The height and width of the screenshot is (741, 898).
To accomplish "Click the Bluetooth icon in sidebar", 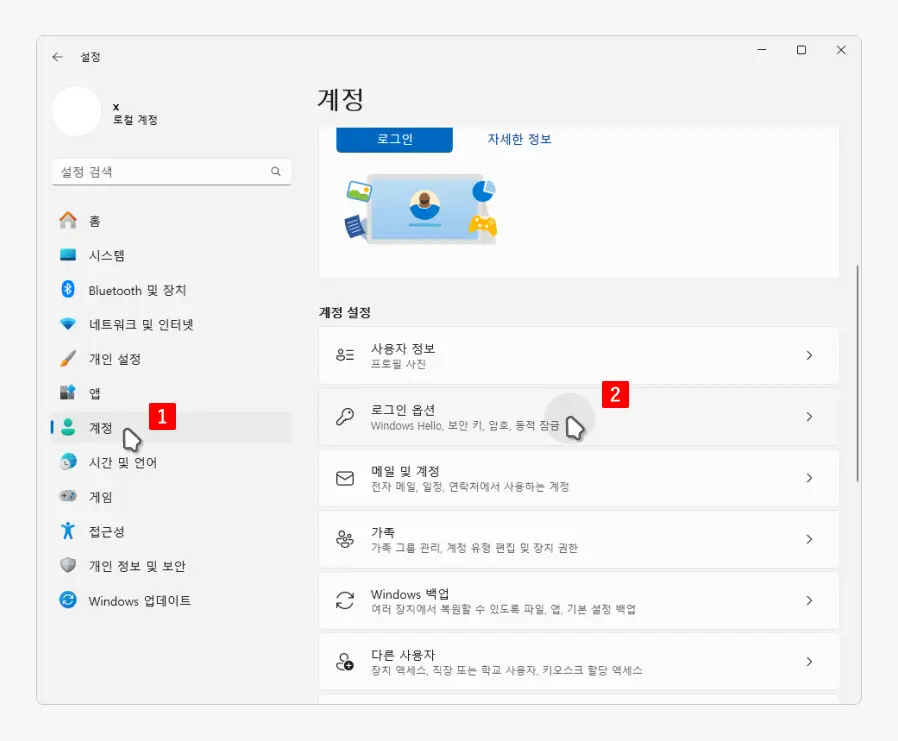I will tap(68, 289).
